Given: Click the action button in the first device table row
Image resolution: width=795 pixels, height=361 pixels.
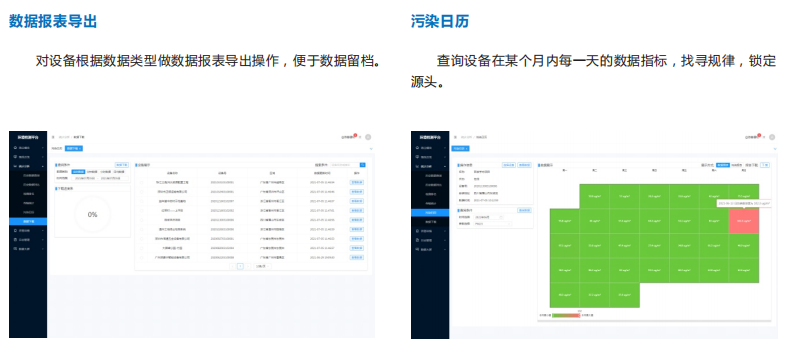Looking at the screenshot, I should 357,182.
